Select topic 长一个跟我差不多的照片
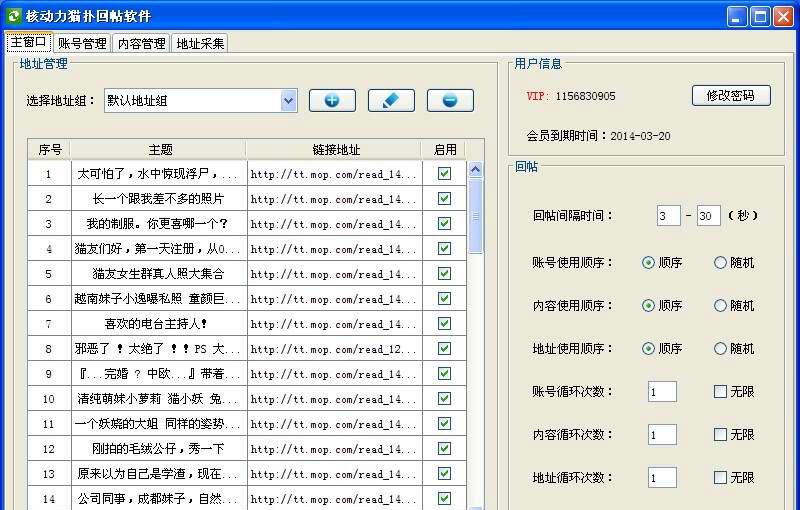 (x=159, y=199)
